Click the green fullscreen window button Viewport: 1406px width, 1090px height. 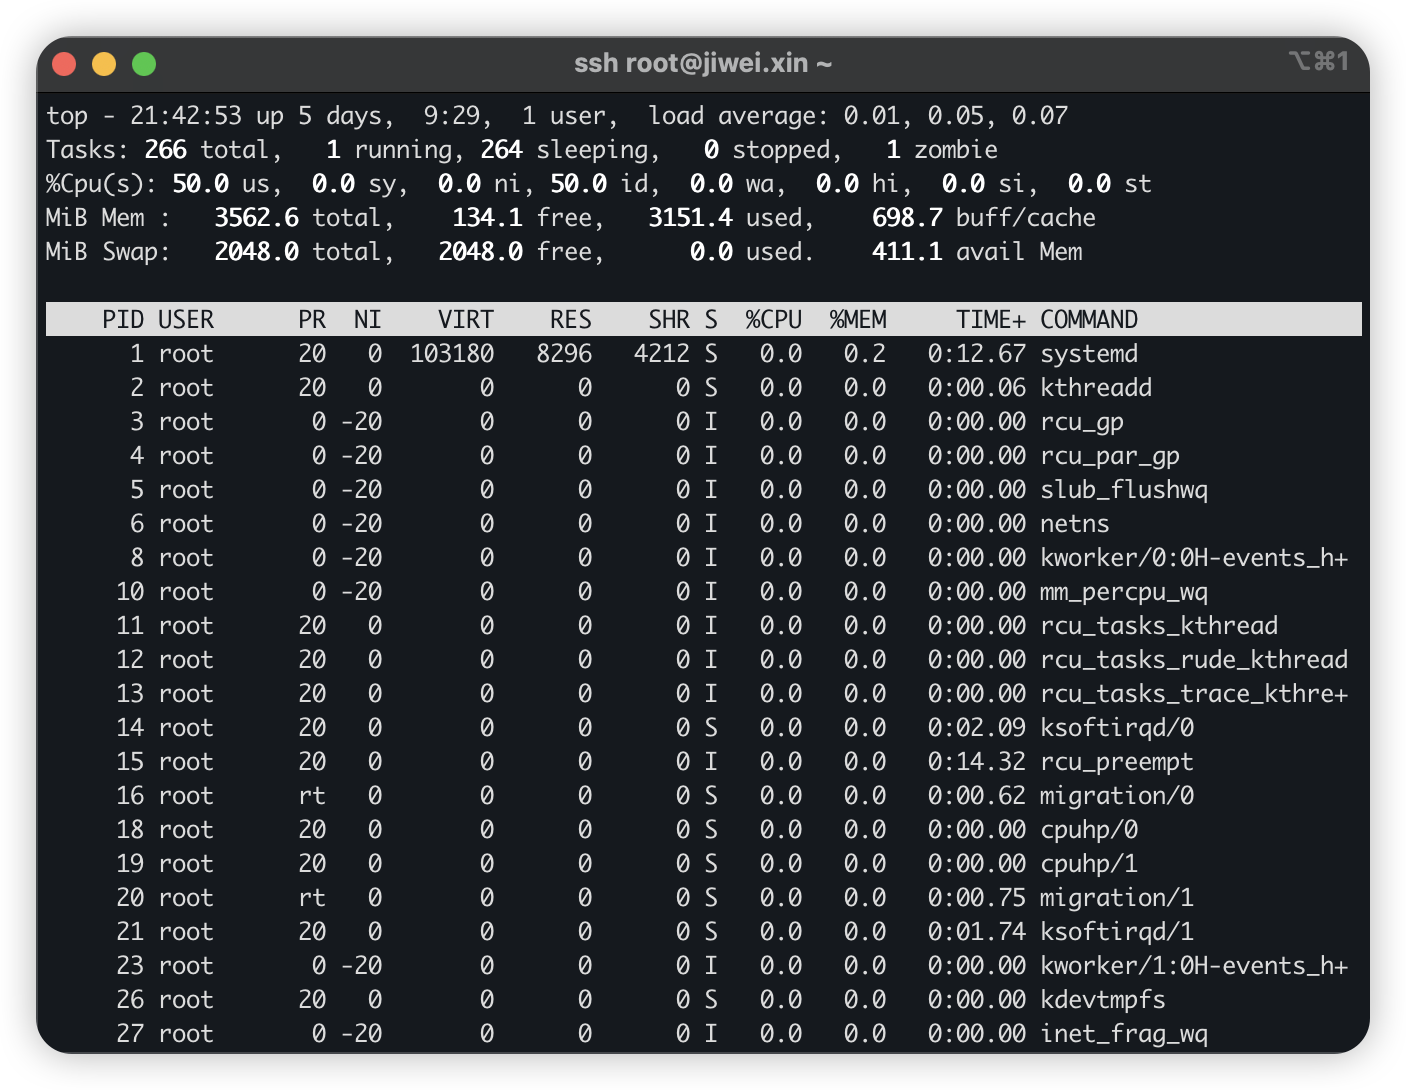tap(144, 64)
